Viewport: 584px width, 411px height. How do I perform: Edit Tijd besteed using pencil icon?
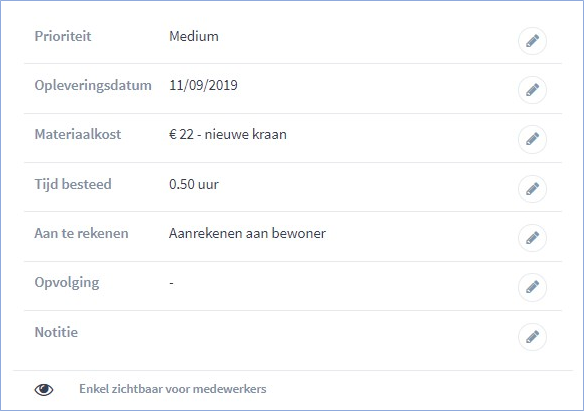pyautogui.click(x=532, y=189)
